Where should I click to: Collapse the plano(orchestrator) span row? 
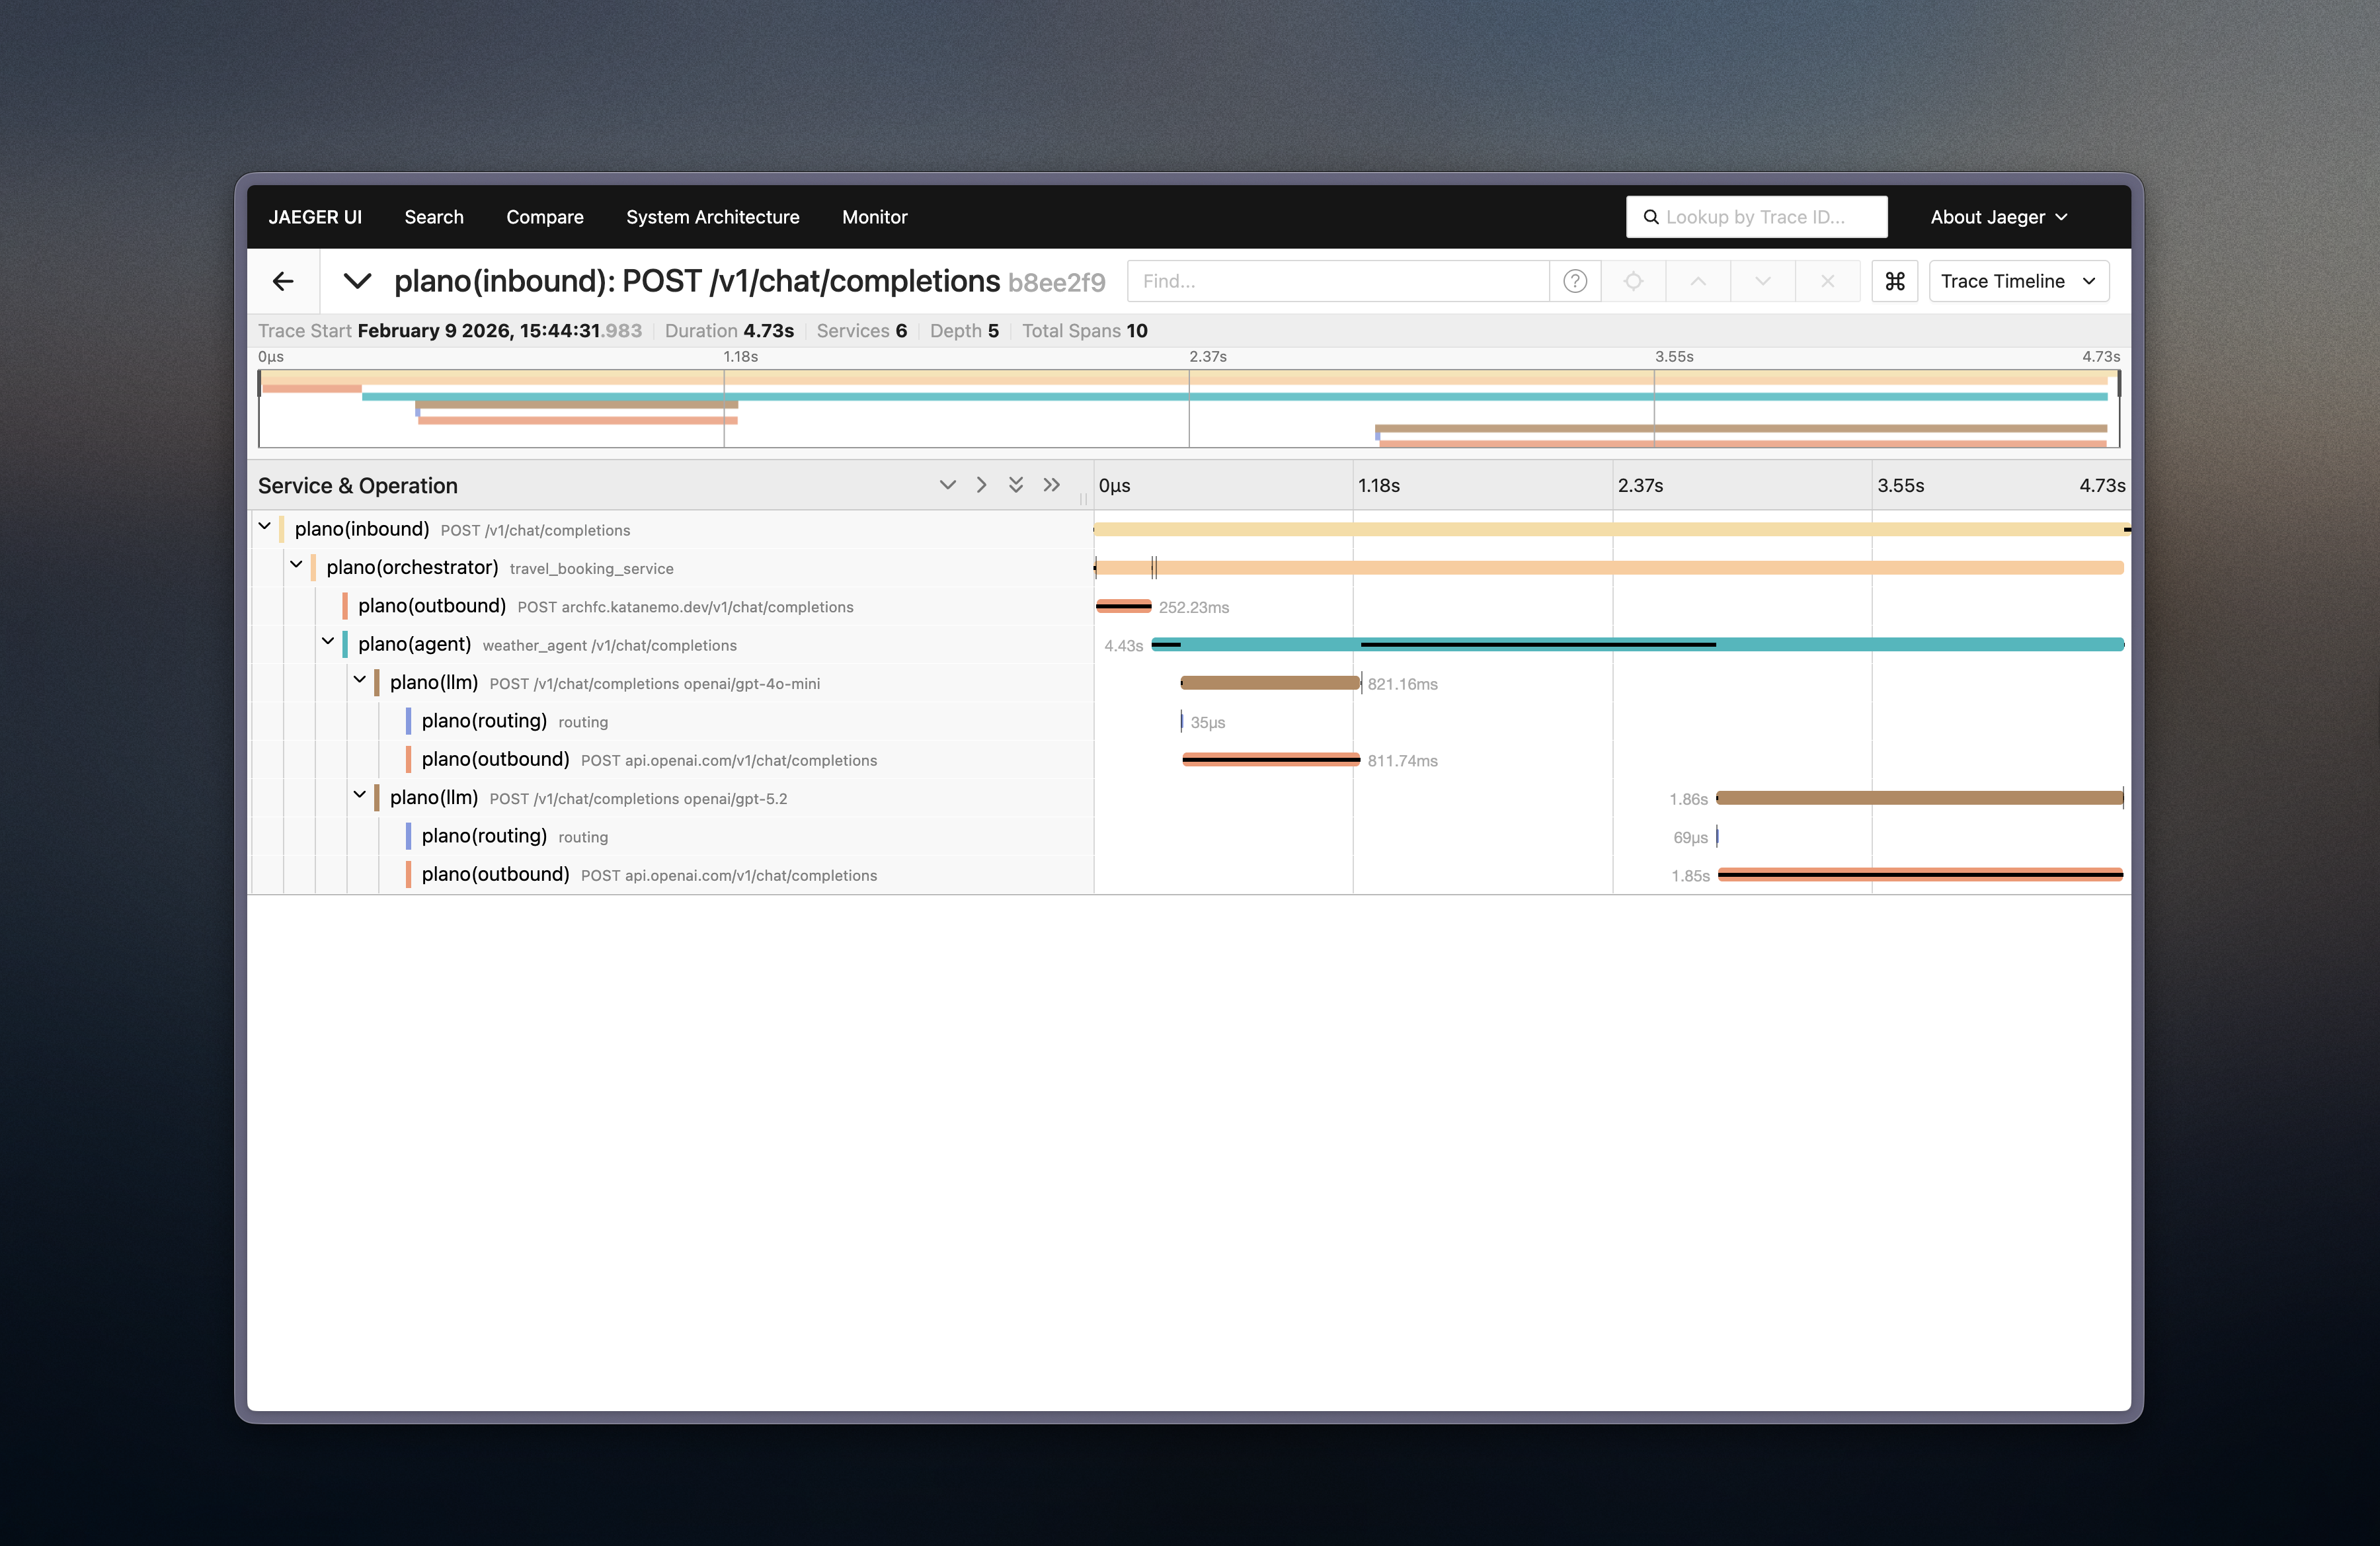coord(296,565)
